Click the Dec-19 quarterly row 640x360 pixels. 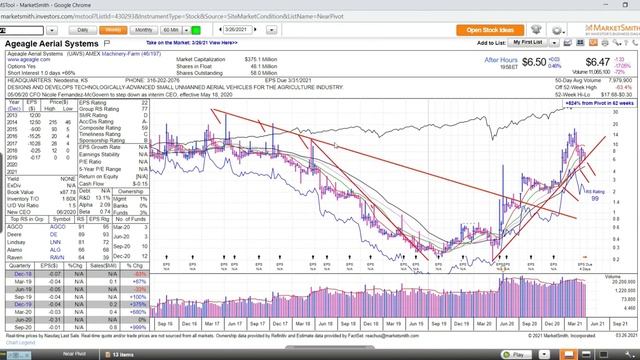coord(77,304)
